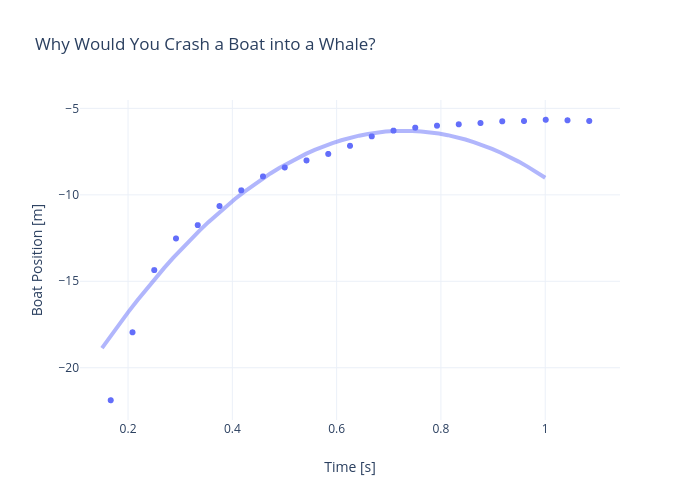Click the y-axis tick label −10
Viewport: 700px width, 500px height.
tap(68, 195)
